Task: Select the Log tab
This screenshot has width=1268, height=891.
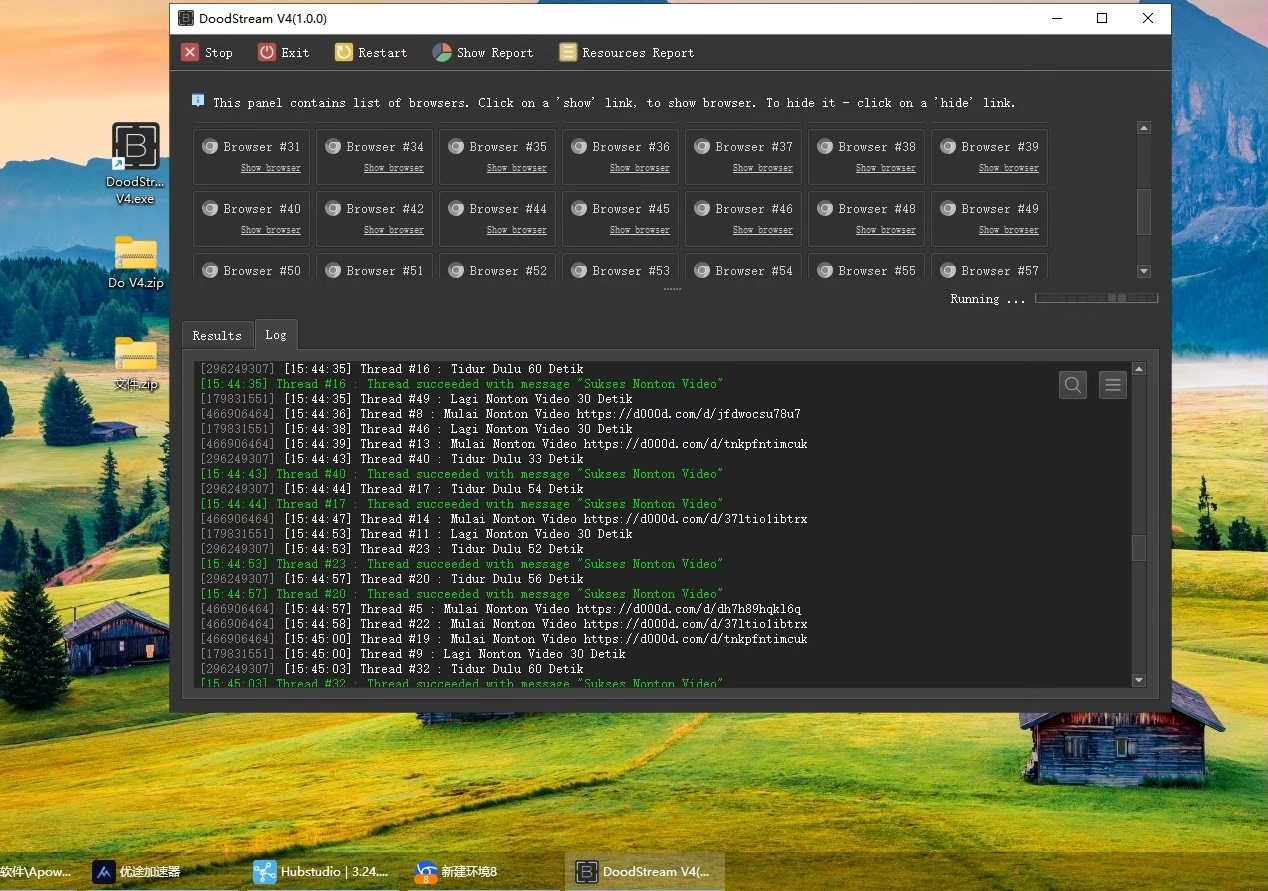Action: coord(276,335)
